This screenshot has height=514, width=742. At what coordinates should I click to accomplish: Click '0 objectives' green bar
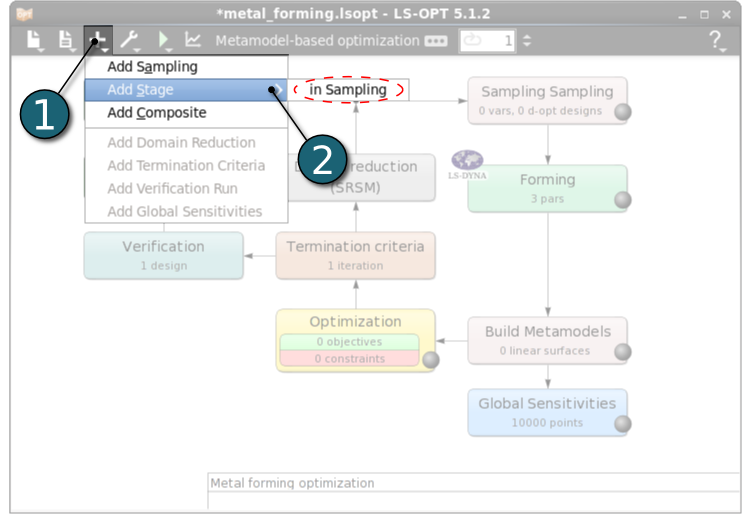[x=349, y=342]
